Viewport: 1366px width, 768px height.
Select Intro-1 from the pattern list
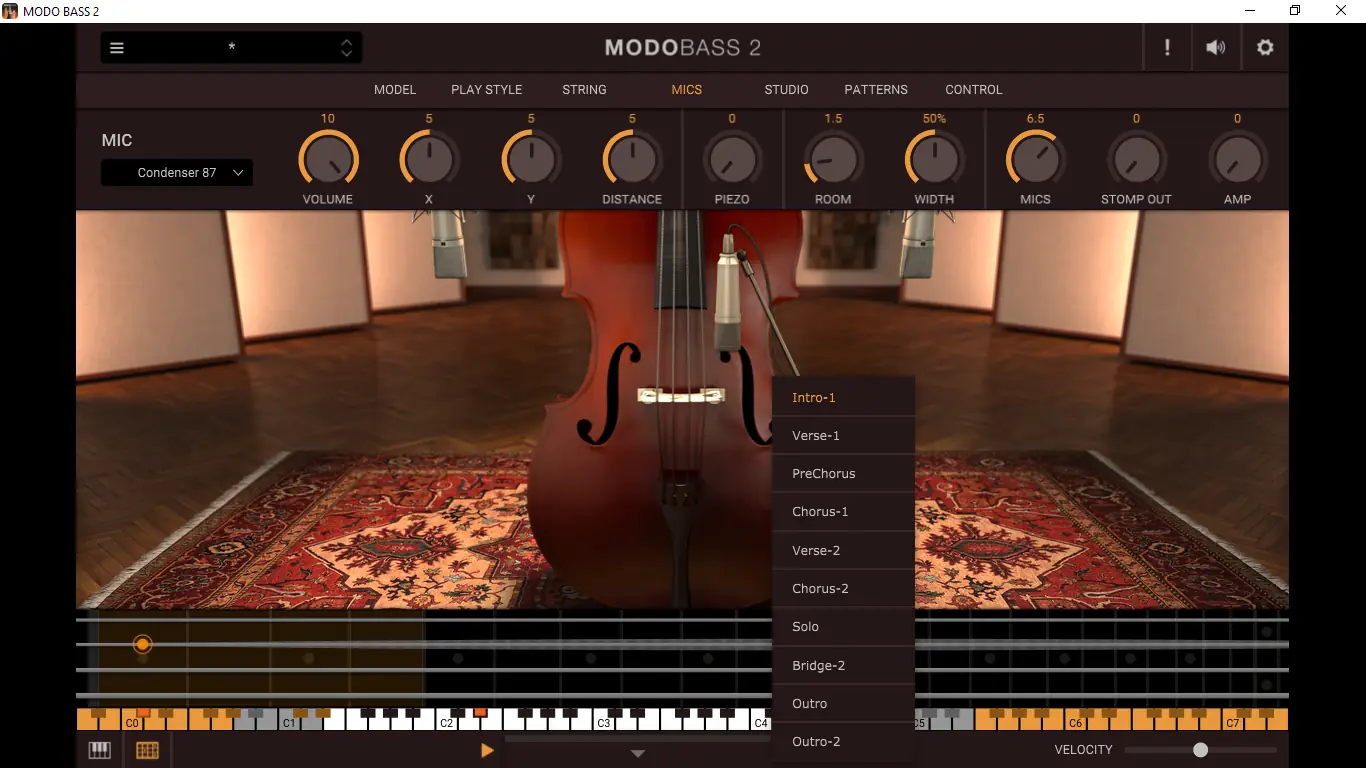tap(844, 397)
